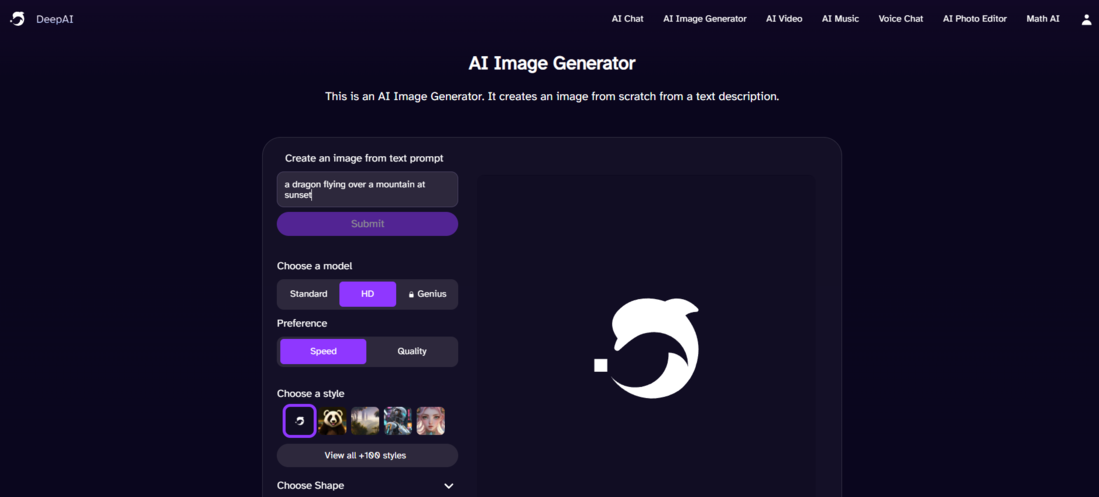Open the AI Video nav item
The image size is (1099, 497).
pyautogui.click(x=784, y=19)
